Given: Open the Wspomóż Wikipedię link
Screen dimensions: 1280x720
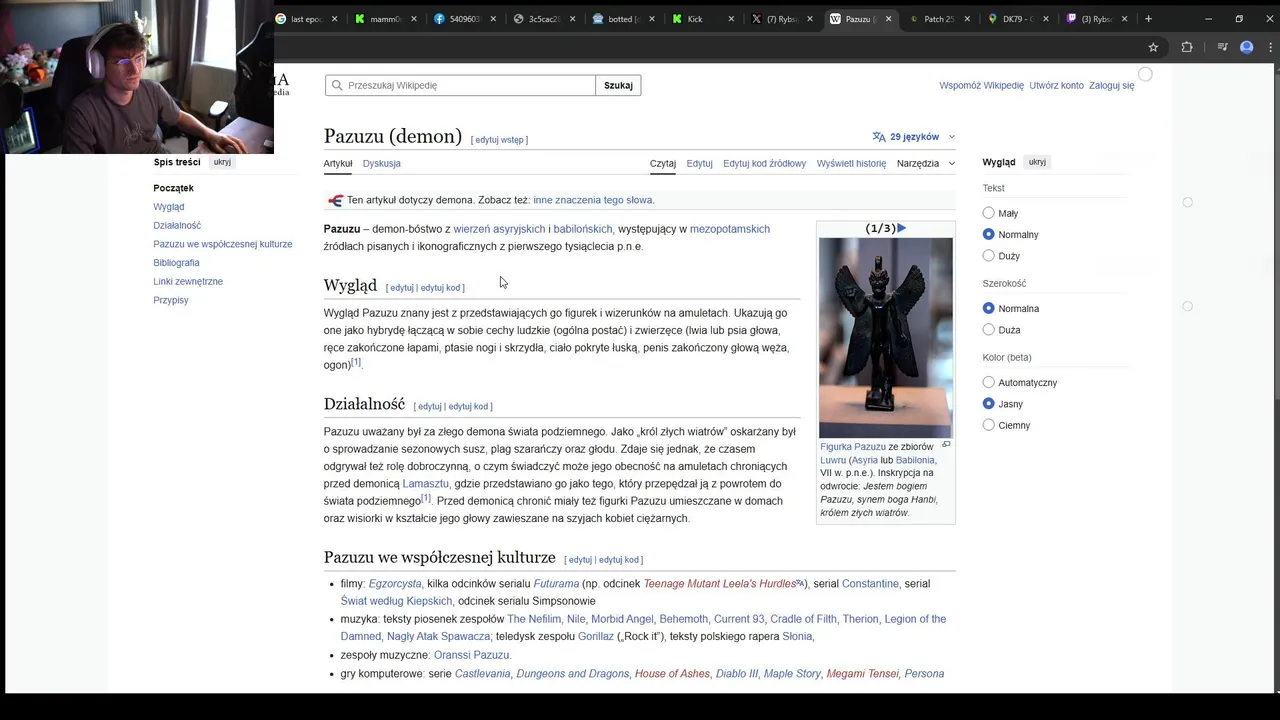Looking at the screenshot, I should [981, 85].
